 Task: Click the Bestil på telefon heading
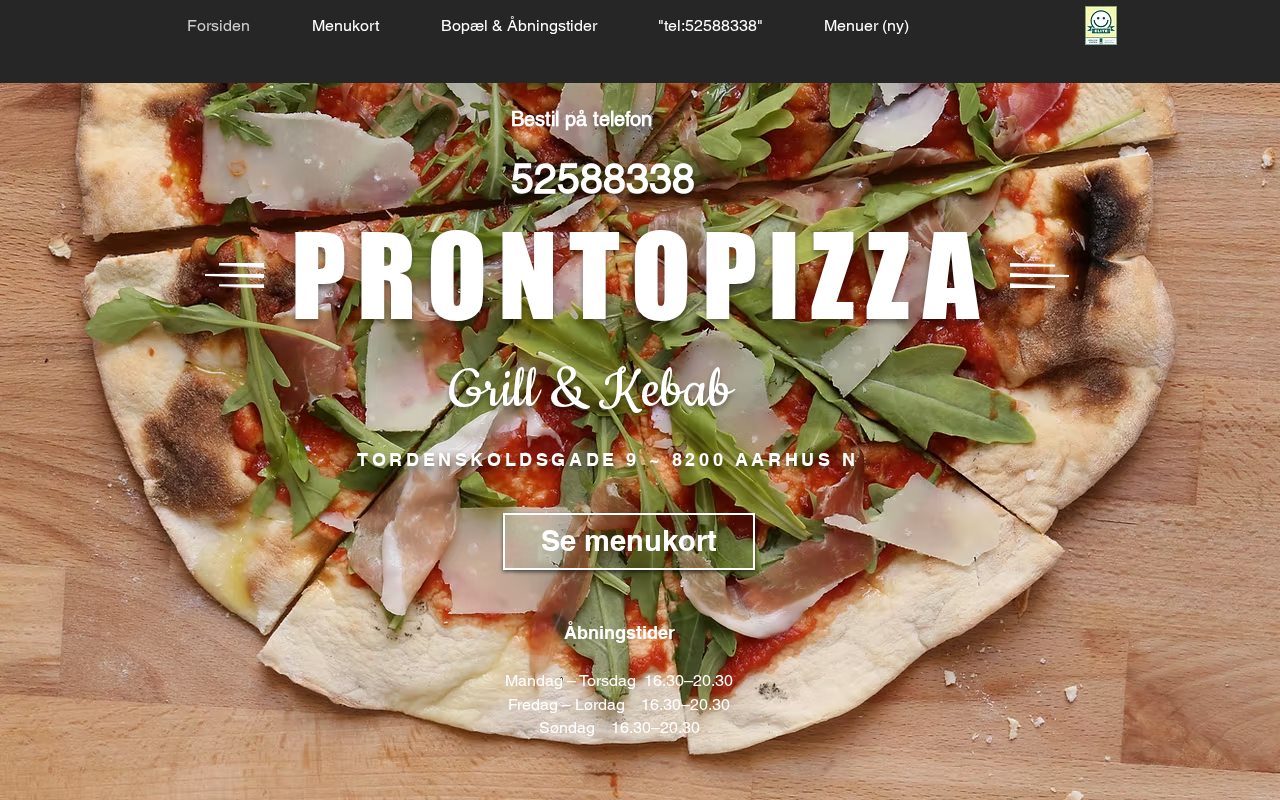[x=581, y=119]
